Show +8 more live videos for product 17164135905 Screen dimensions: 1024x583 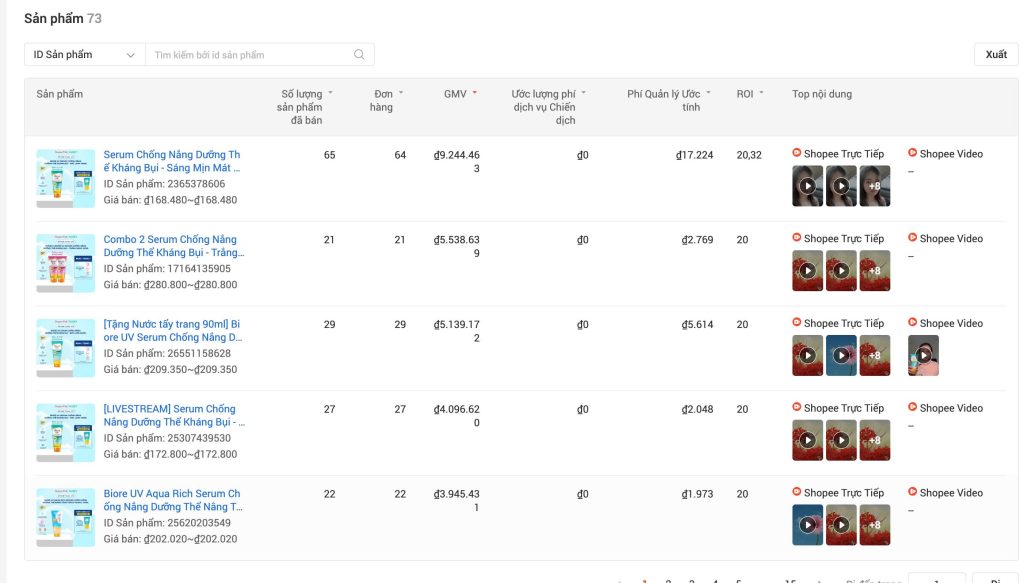pyautogui.click(x=875, y=271)
